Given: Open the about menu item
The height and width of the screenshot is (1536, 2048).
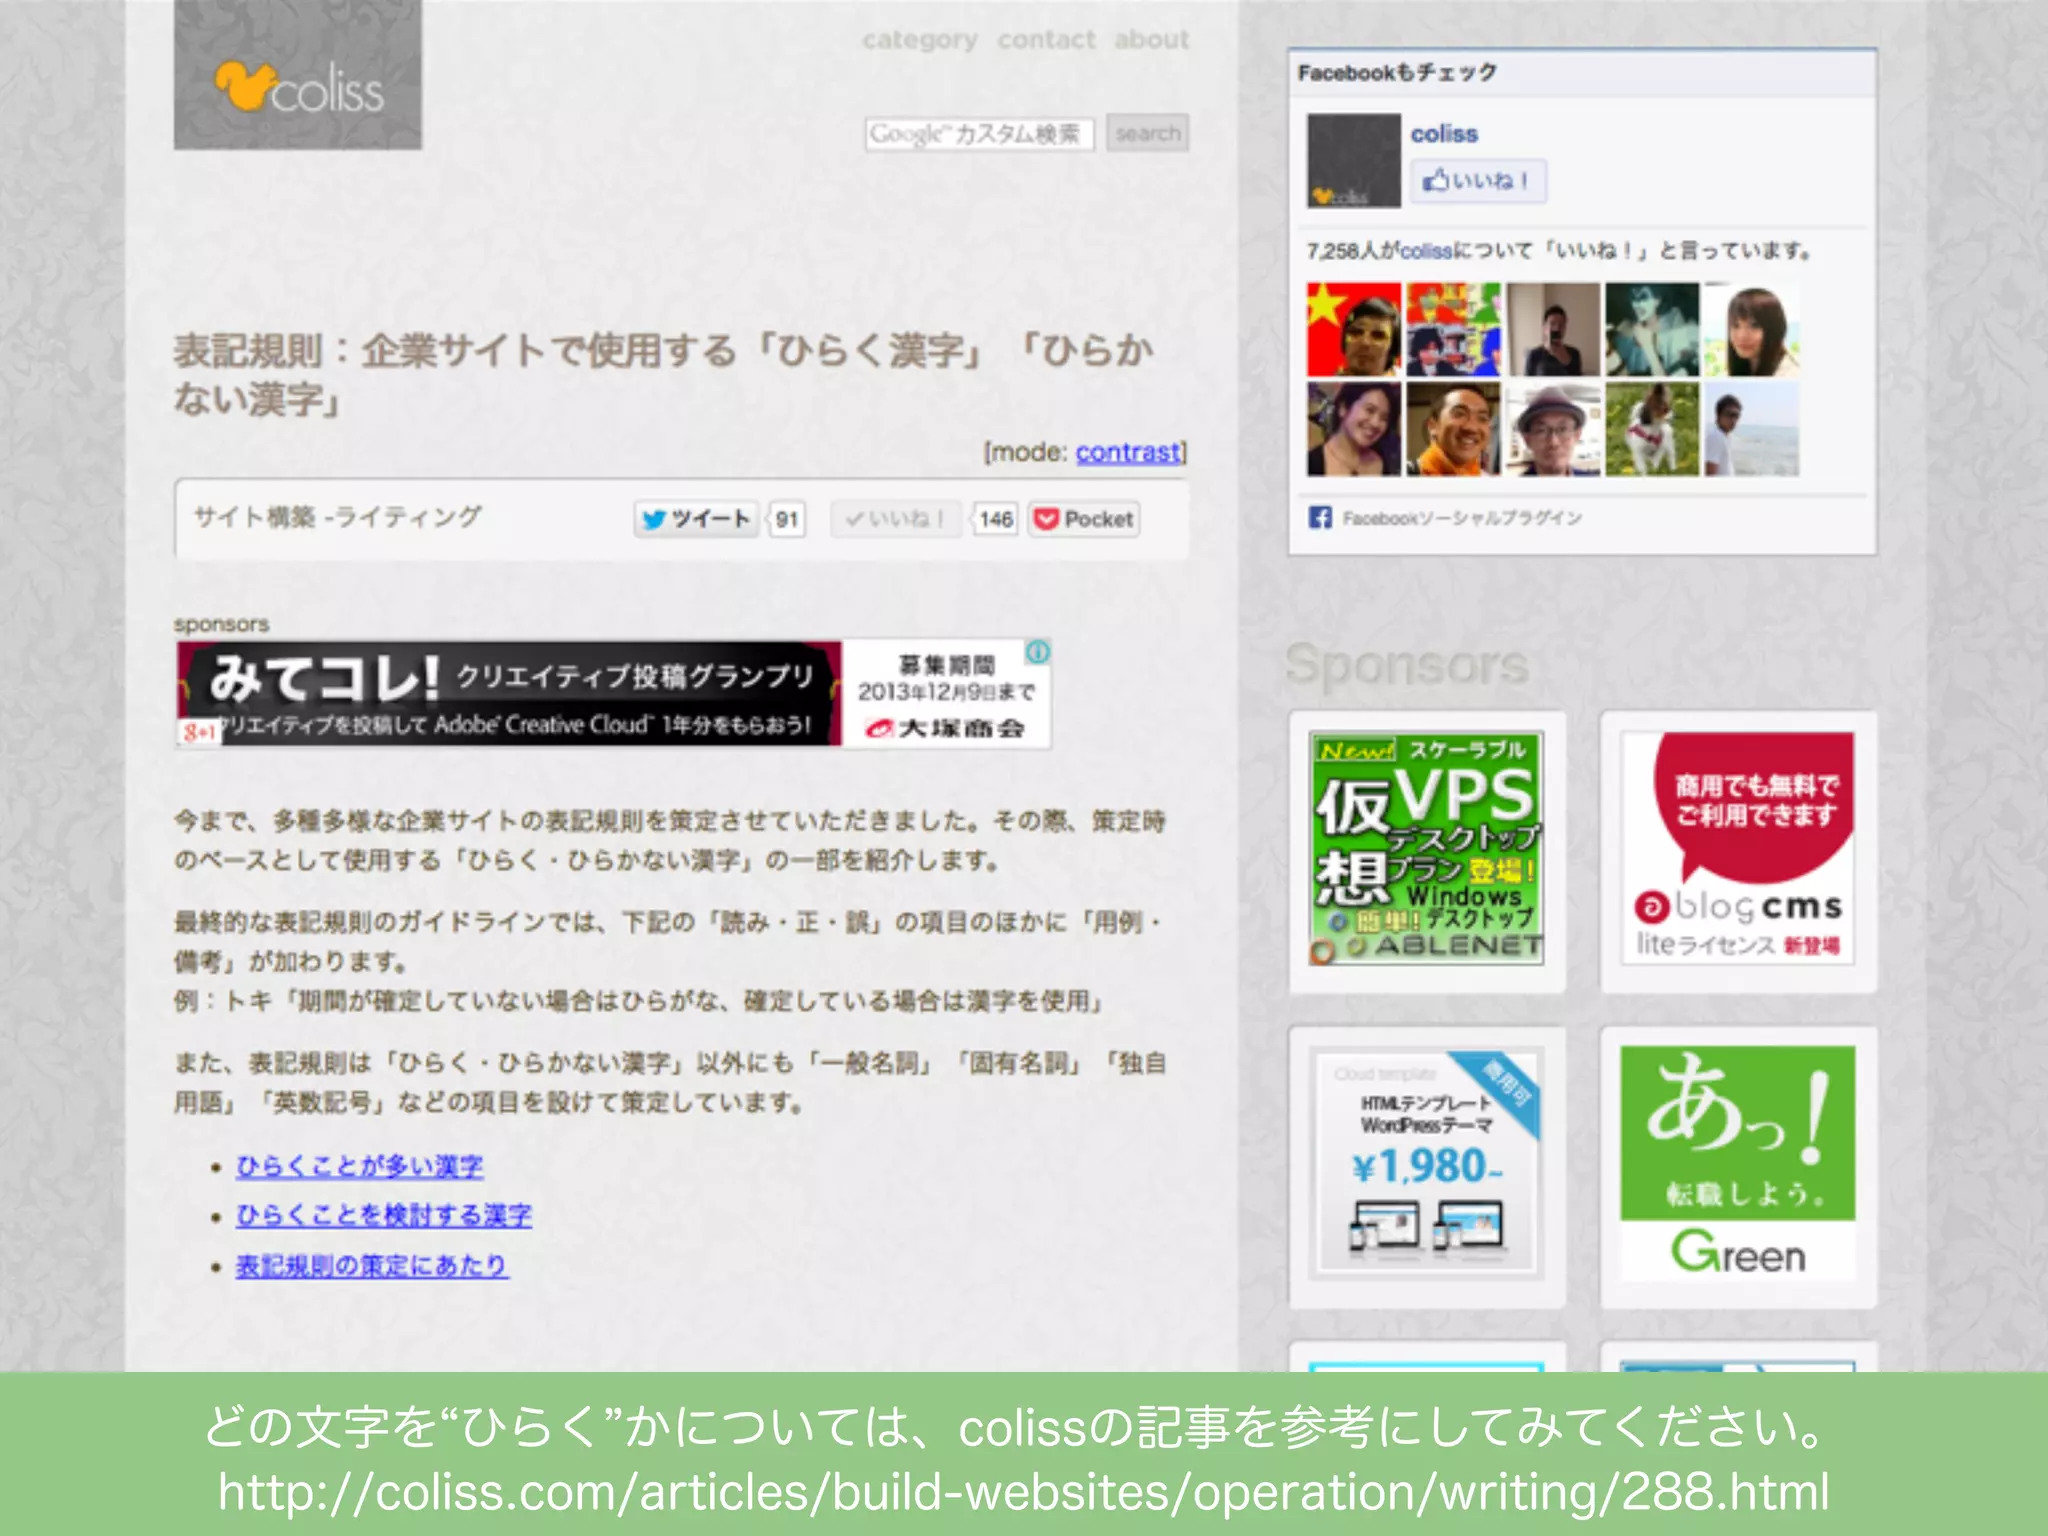Looking at the screenshot, I should click(1151, 40).
